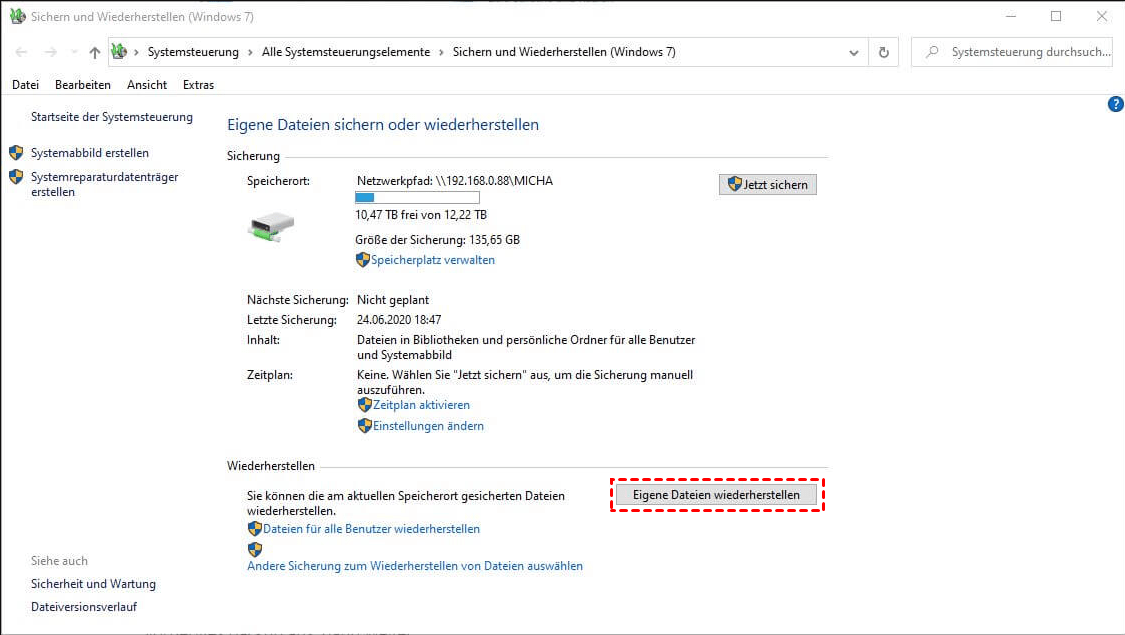
Task: Click shield icon beside Systemreparaturdatenträger erstellen
Action: (16, 177)
